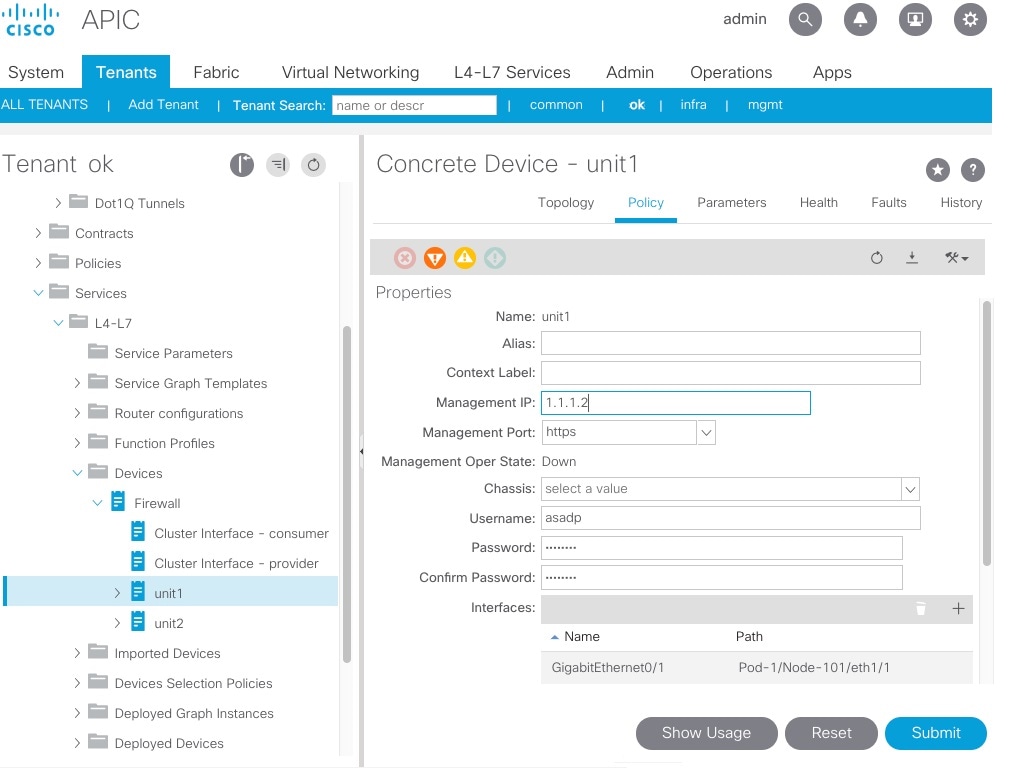The image size is (1010, 768).
Task: Collapse the L4-L7 tree node
Action: [58, 323]
